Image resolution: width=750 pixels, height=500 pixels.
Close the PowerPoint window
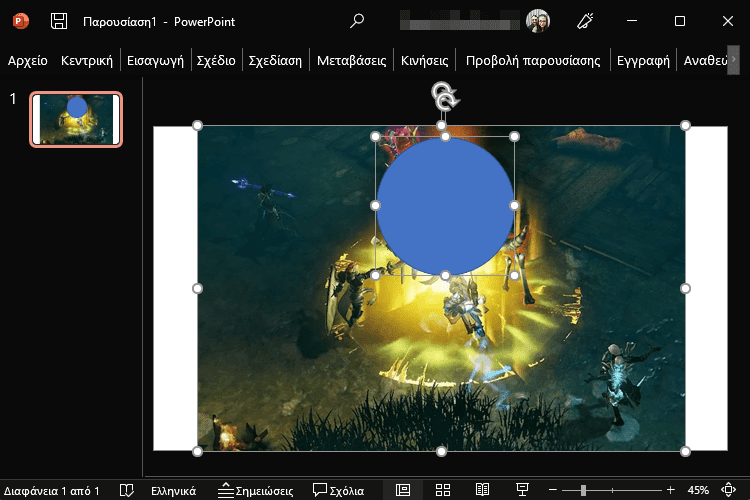[728, 21]
